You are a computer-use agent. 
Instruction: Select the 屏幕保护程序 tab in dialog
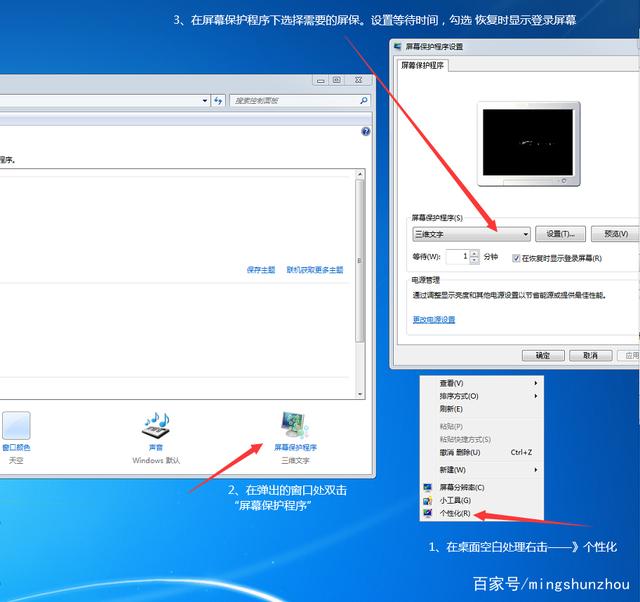coord(422,65)
